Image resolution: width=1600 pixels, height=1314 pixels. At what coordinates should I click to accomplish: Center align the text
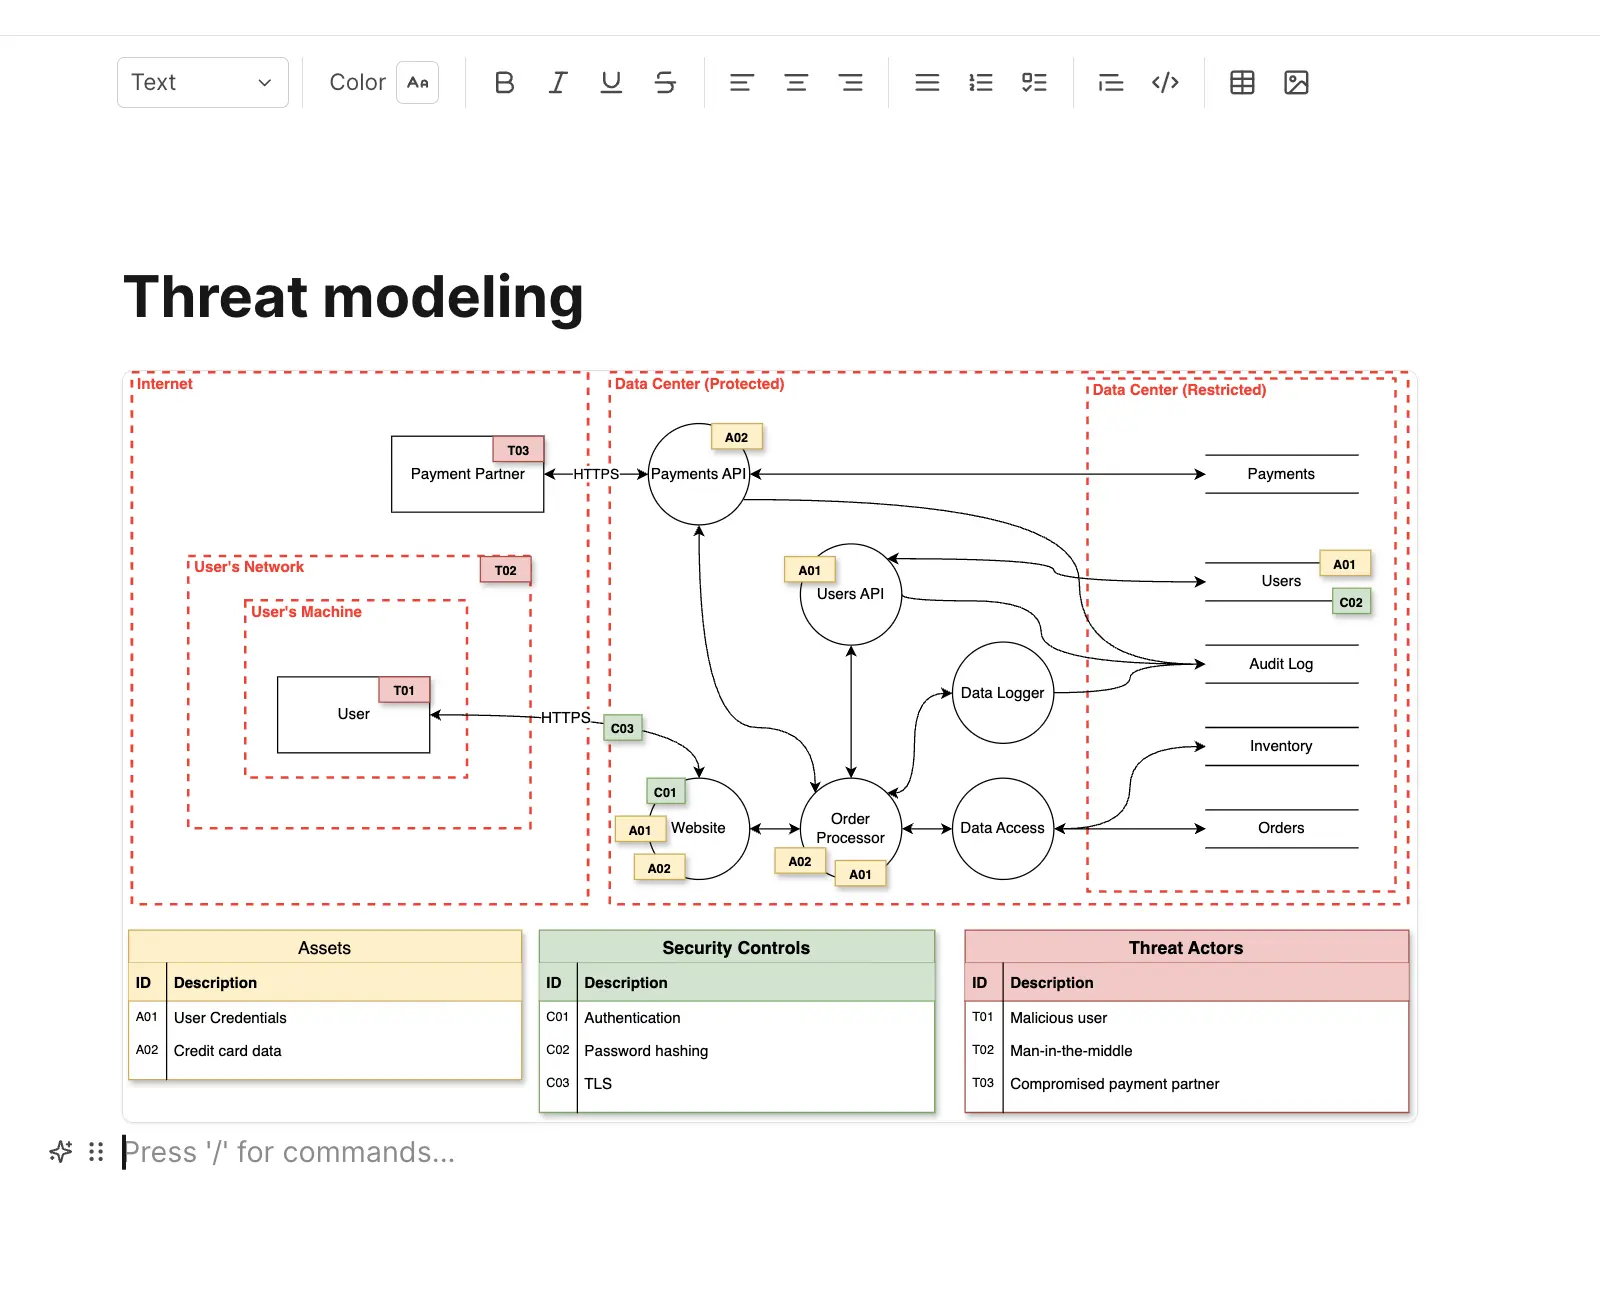point(796,83)
